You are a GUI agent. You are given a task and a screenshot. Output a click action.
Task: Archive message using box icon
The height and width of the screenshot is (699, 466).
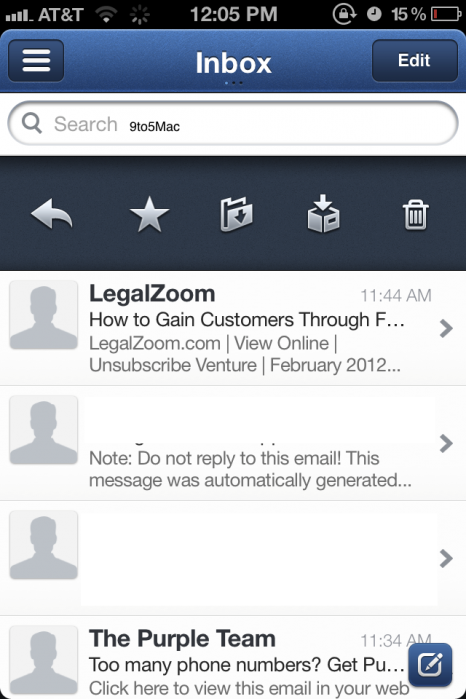coord(324,214)
